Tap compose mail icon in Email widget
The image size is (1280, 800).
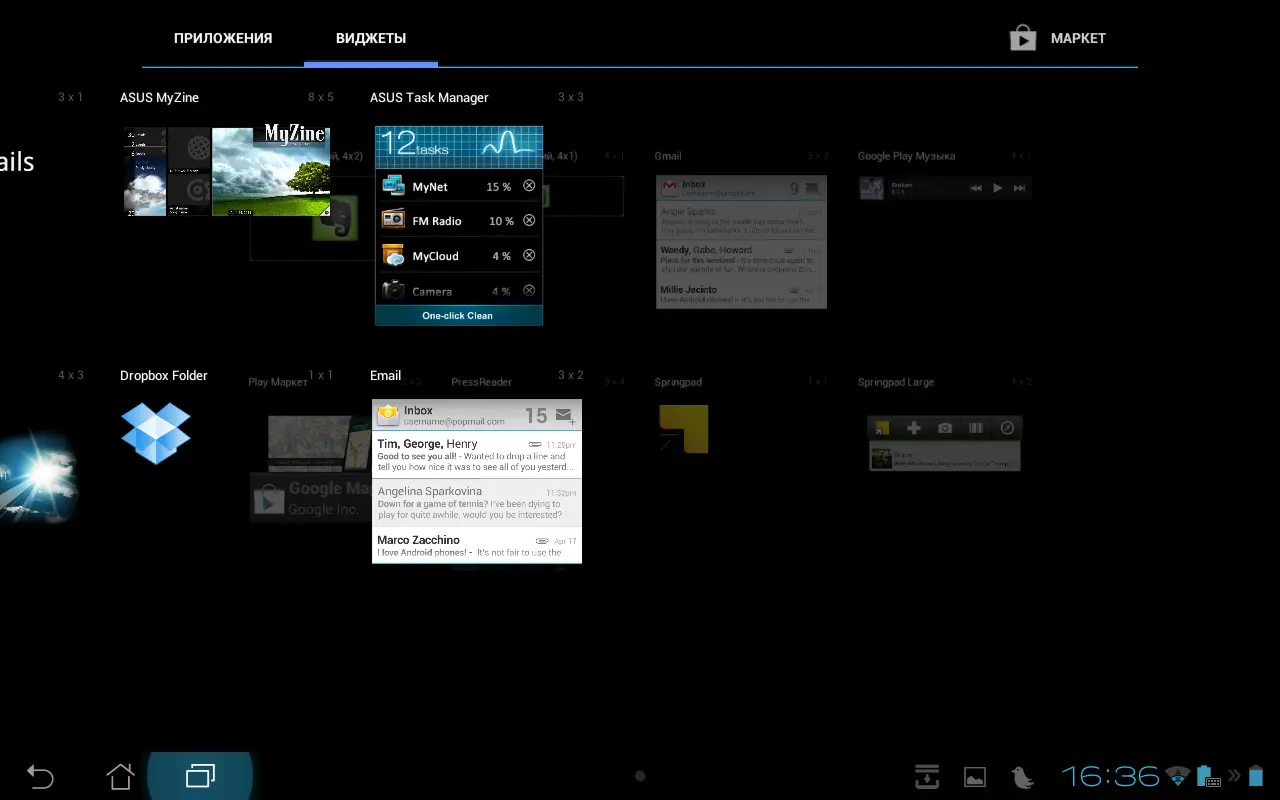point(565,415)
